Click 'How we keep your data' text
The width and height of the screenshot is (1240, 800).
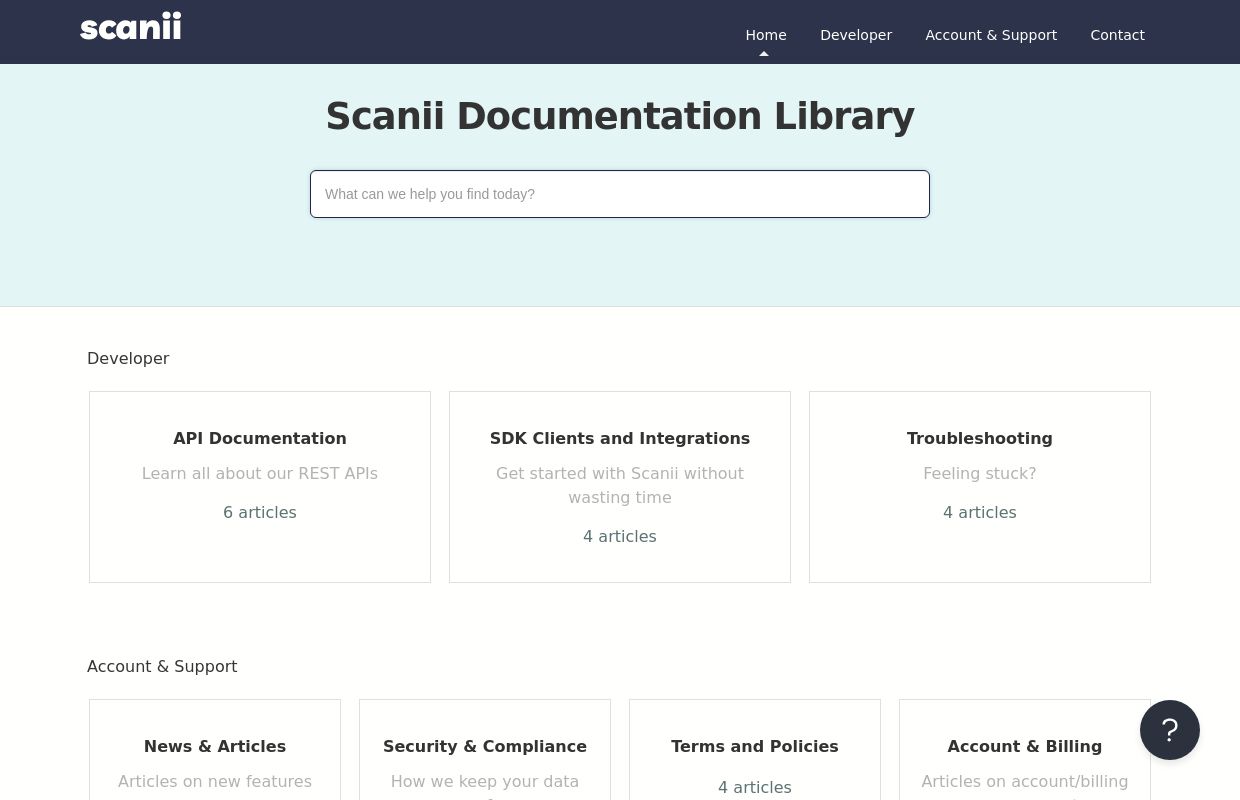[x=485, y=781]
